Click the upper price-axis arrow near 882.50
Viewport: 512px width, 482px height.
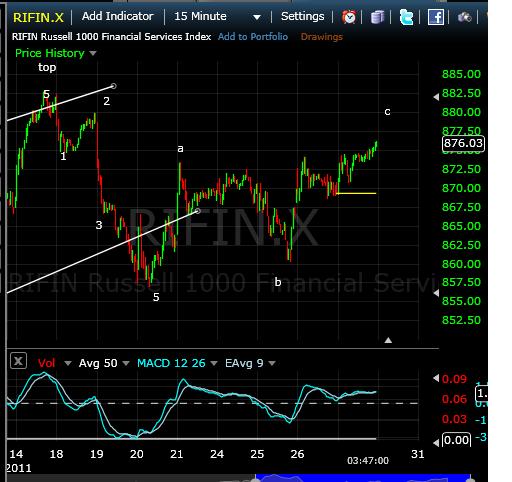click(436, 97)
